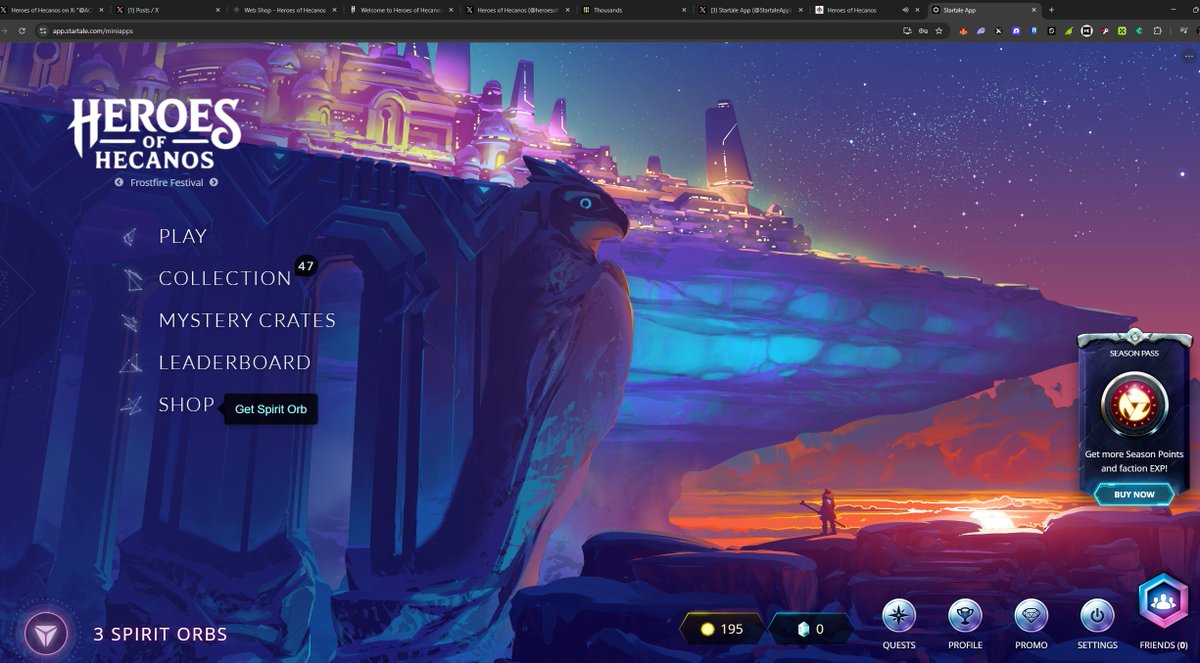Open the Promo diamond icon
Image resolution: width=1200 pixels, height=663 pixels.
pyautogui.click(x=1031, y=616)
